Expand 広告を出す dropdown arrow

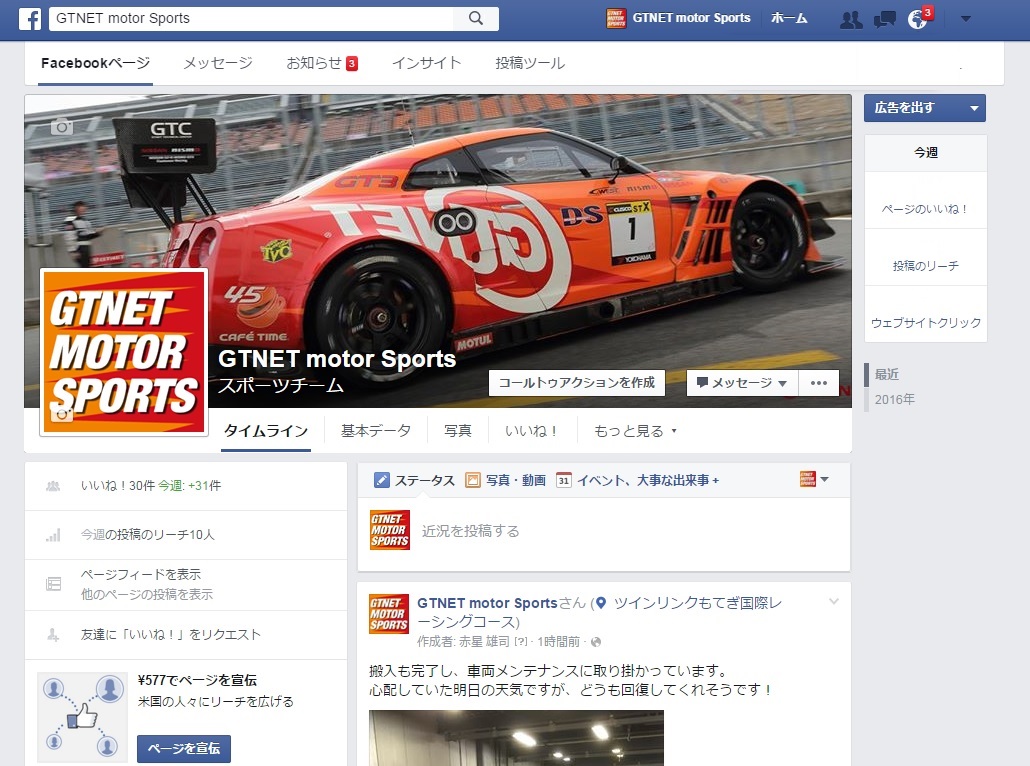tap(974, 108)
